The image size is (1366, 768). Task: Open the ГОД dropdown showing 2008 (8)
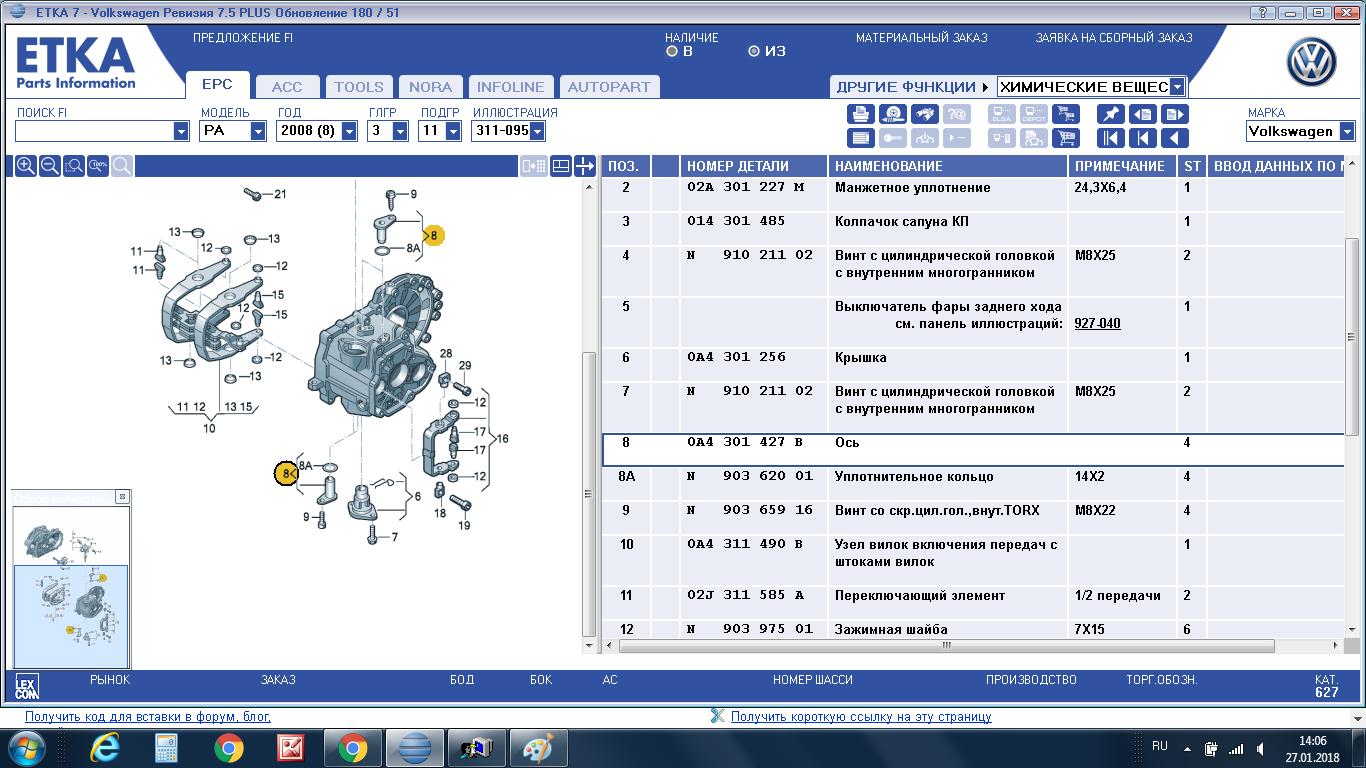(349, 131)
